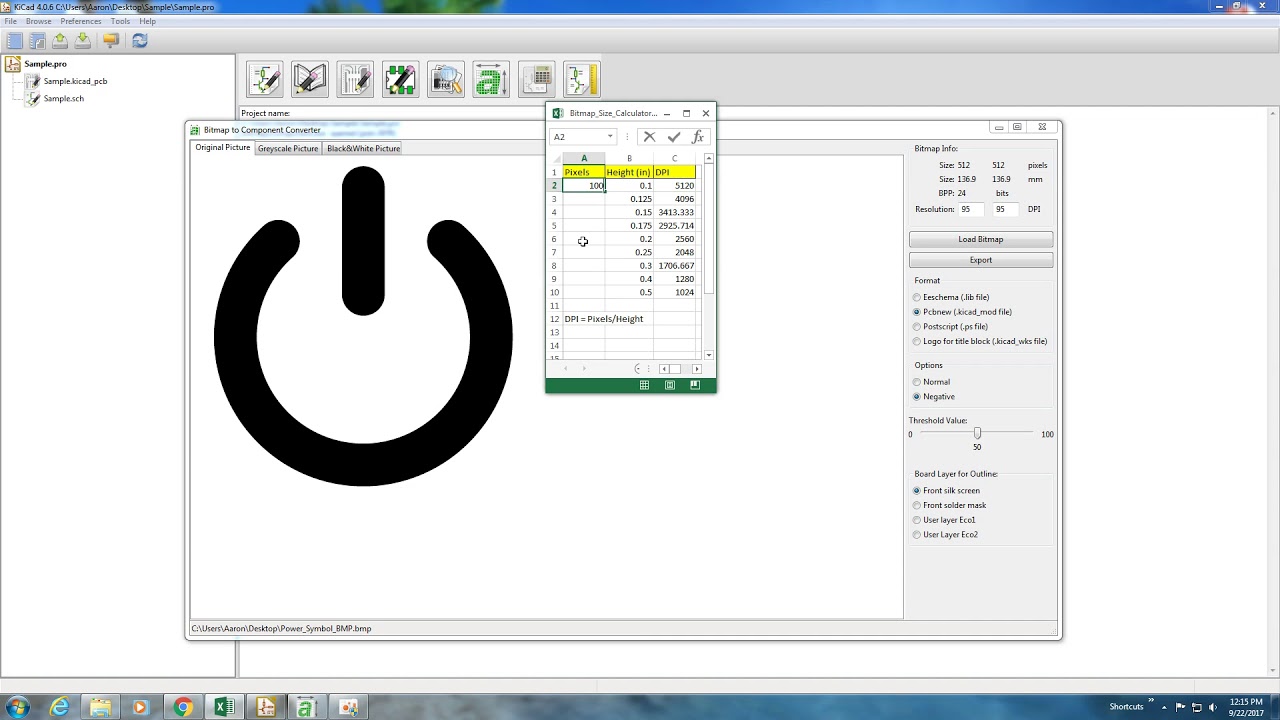Click the Height (in) header cell
This screenshot has height=720, width=1280.
629,172
